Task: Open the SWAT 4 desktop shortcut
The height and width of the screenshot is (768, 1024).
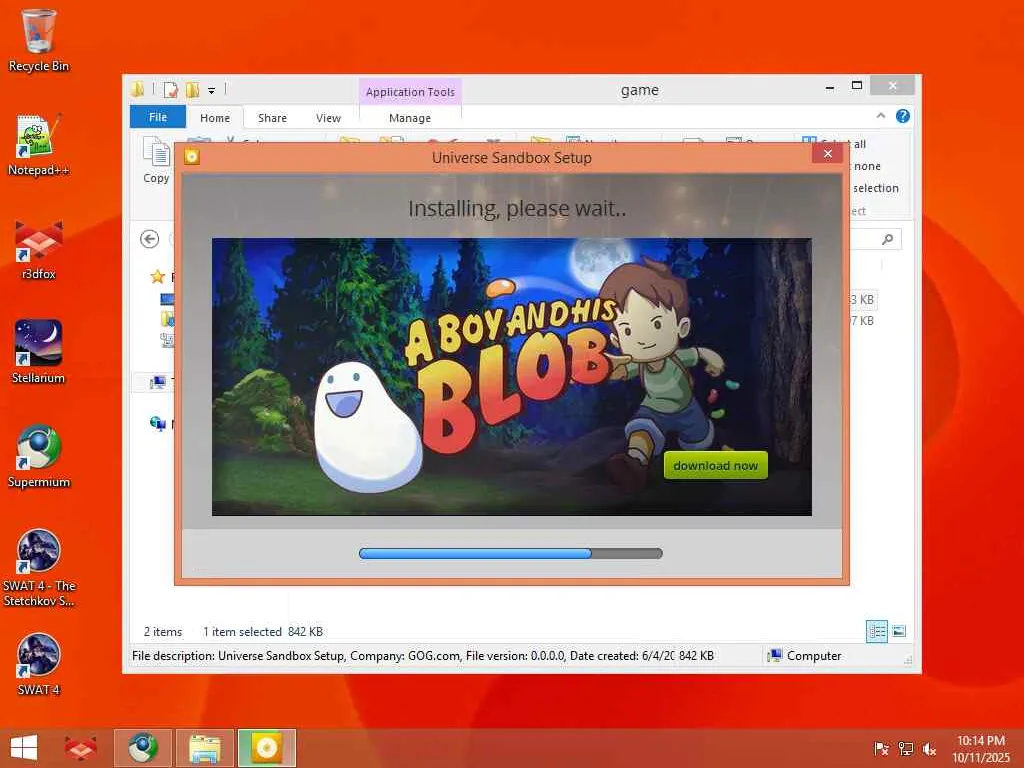Action: pyautogui.click(x=38, y=665)
